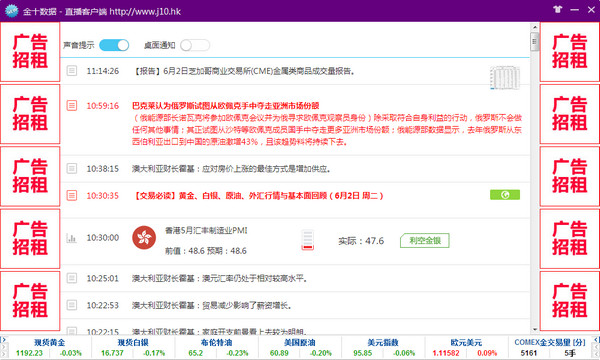Select 现货黄金 in the quote ticker

[x=49, y=342]
